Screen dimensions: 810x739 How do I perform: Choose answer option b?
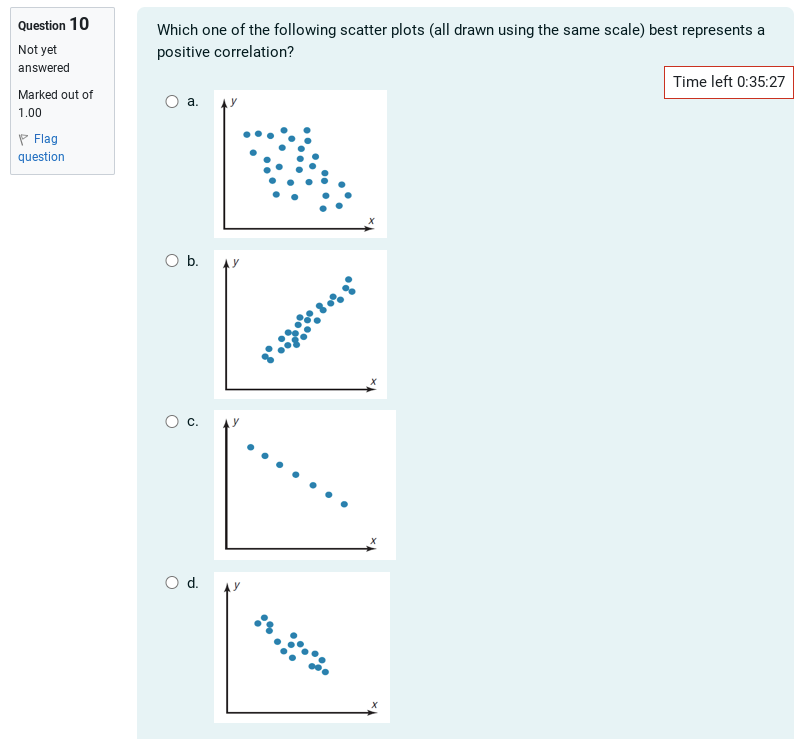171,261
